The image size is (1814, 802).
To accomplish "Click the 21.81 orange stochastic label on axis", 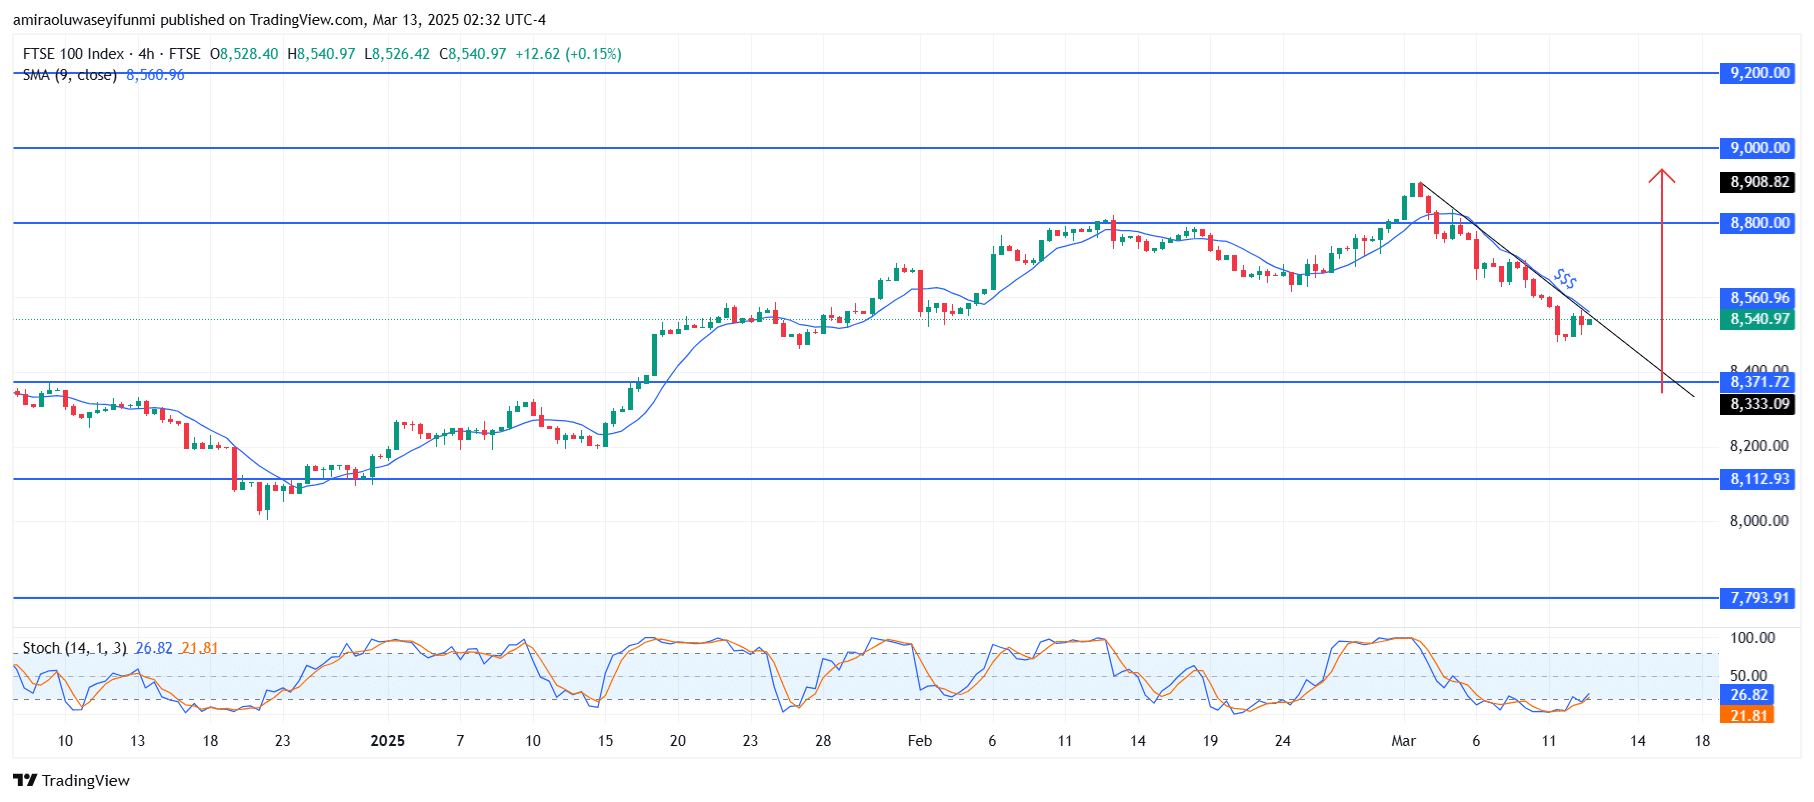I will point(1748,715).
